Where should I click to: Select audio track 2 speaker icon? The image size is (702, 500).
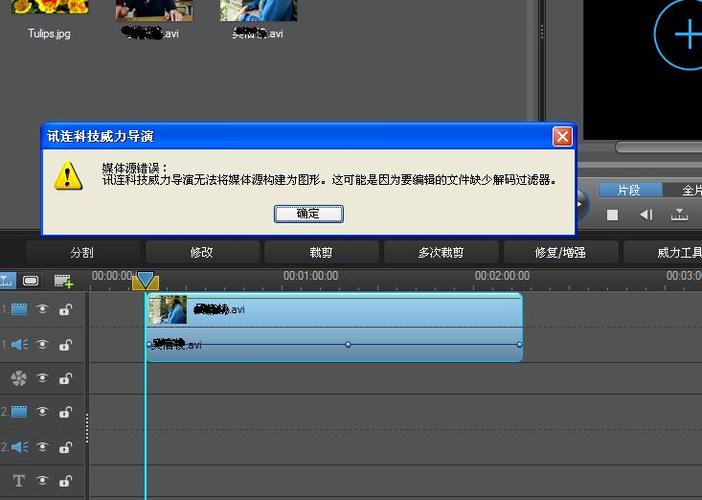coord(19,447)
